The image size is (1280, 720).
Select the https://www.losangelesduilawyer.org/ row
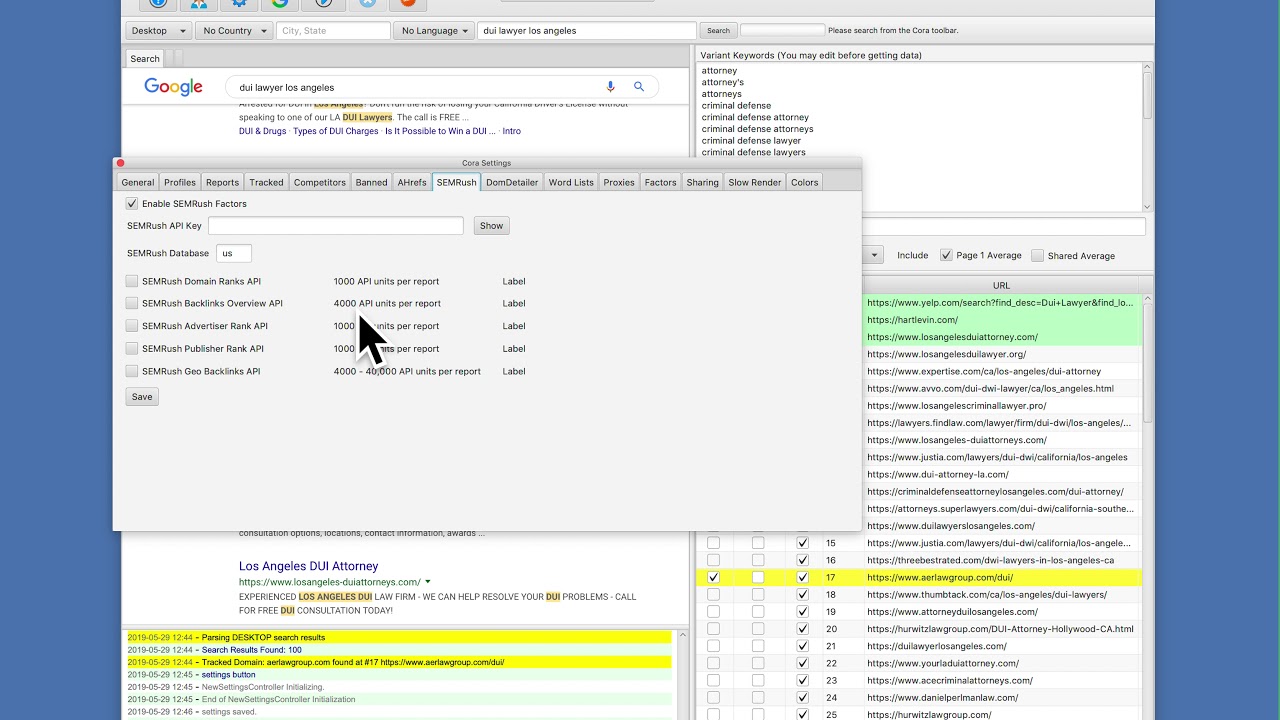click(1001, 354)
